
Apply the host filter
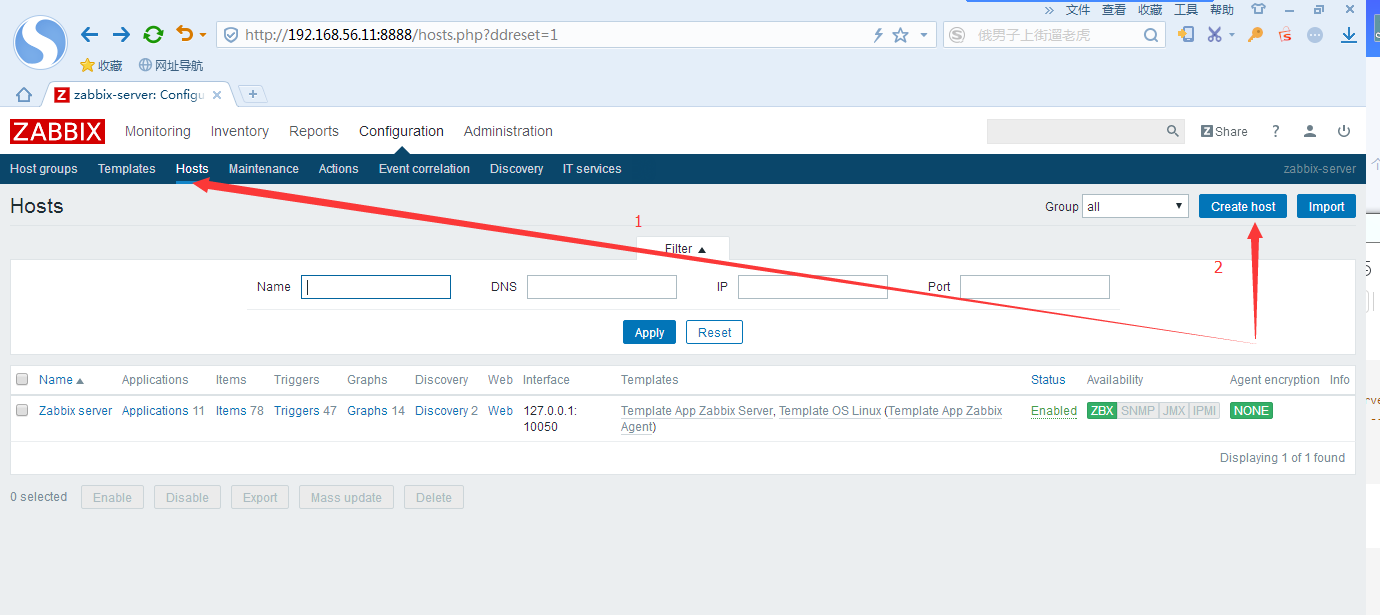649,332
